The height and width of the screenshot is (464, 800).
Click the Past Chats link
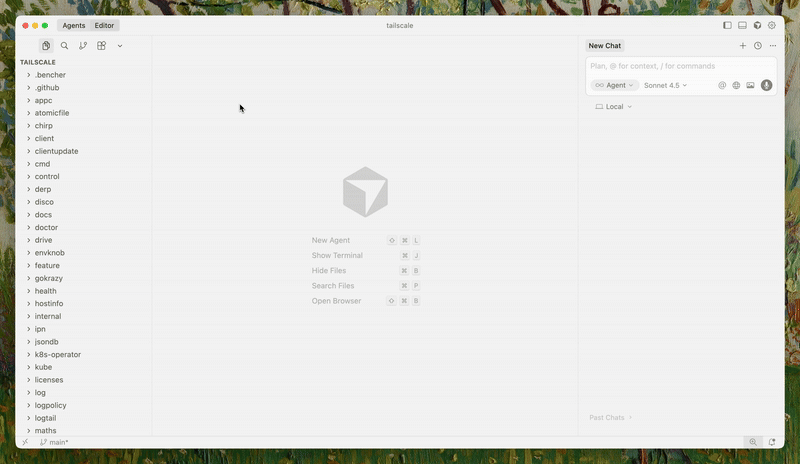point(610,418)
